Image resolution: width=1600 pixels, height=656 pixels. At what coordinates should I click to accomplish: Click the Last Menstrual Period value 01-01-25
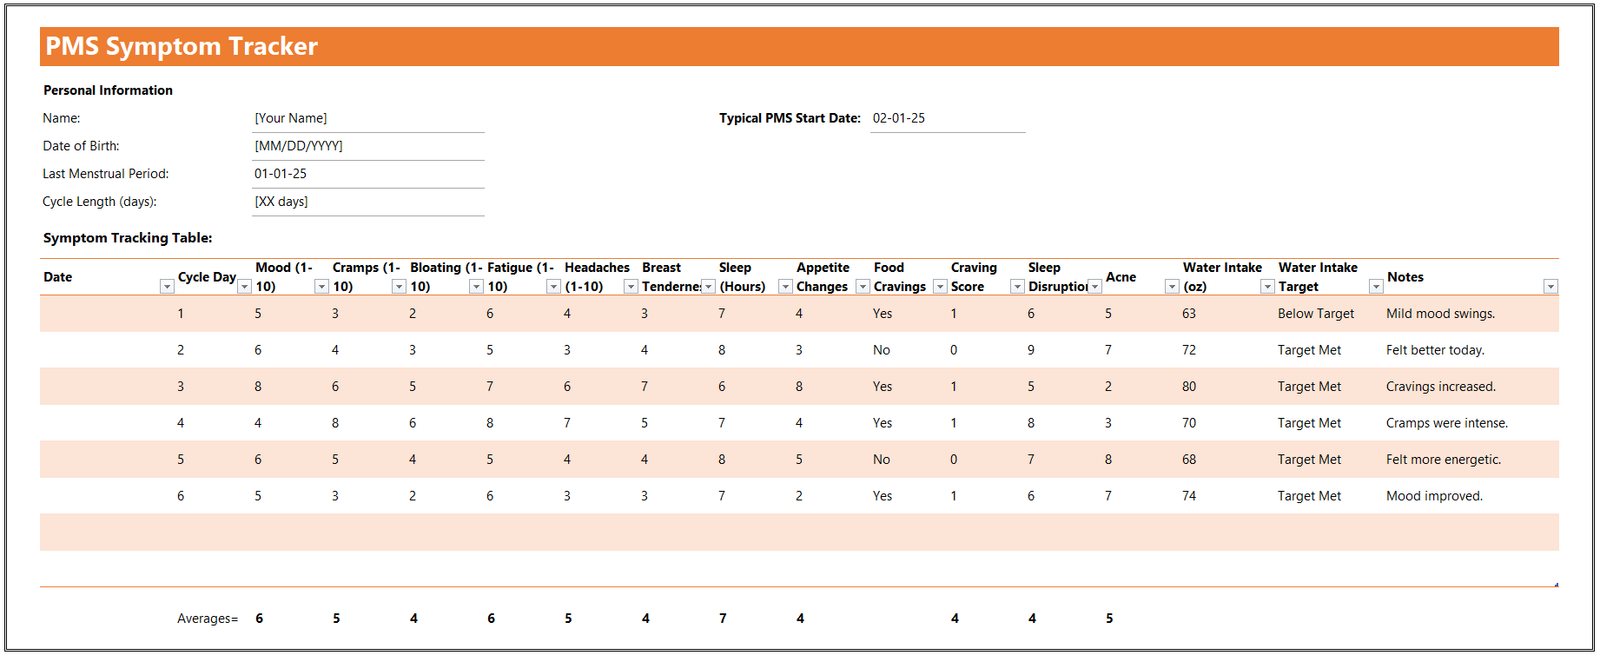[368, 174]
